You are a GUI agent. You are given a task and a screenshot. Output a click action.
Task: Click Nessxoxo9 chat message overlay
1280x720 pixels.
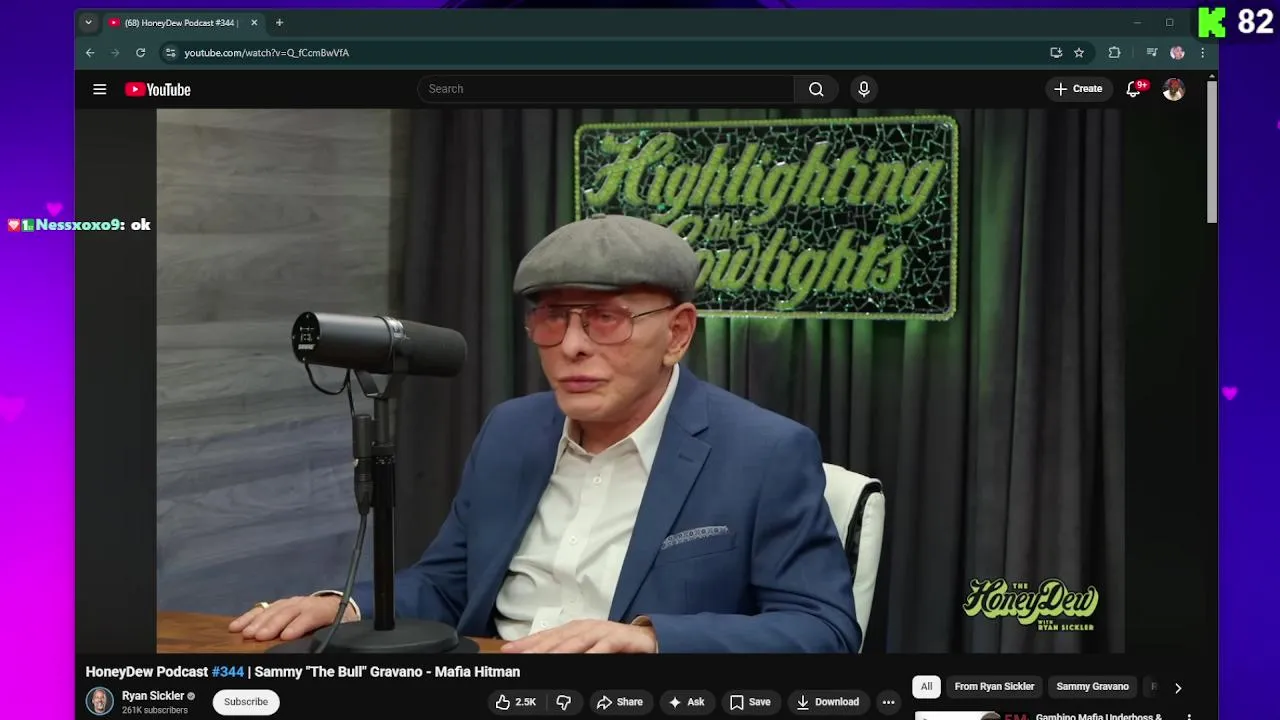click(x=79, y=225)
